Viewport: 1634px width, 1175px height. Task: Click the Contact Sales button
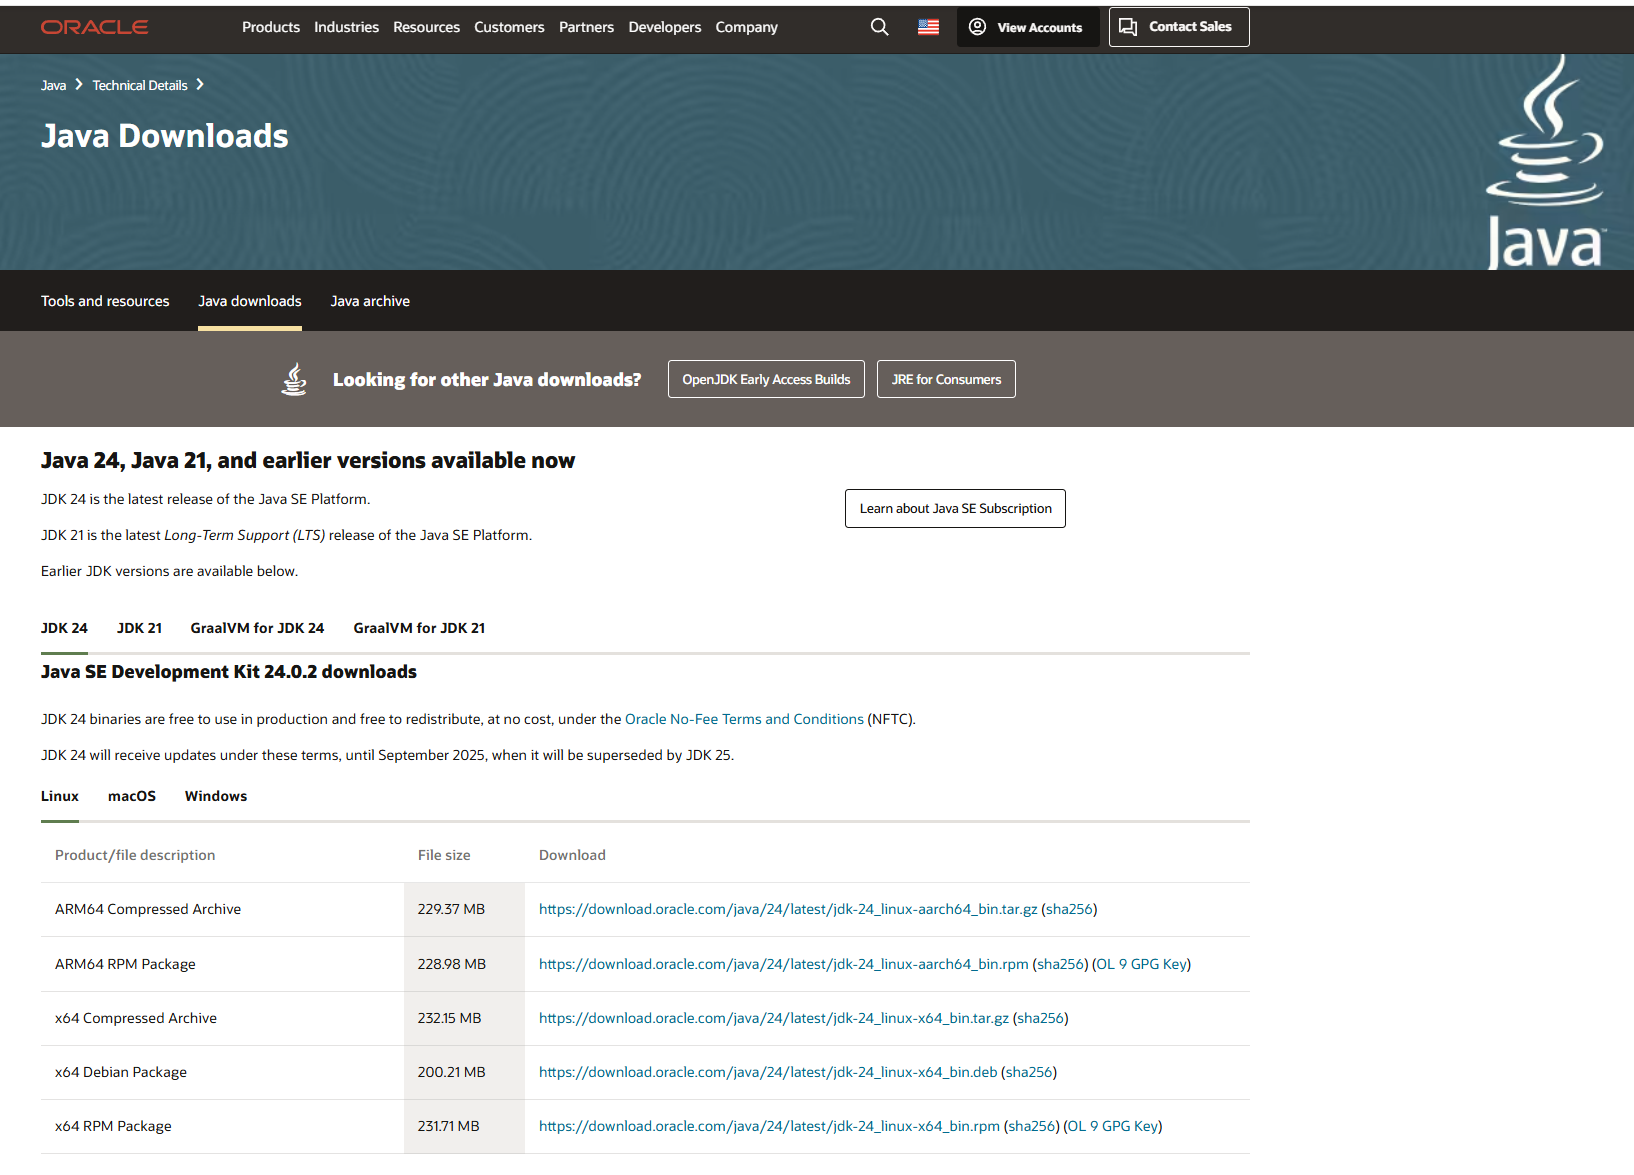tap(1179, 27)
